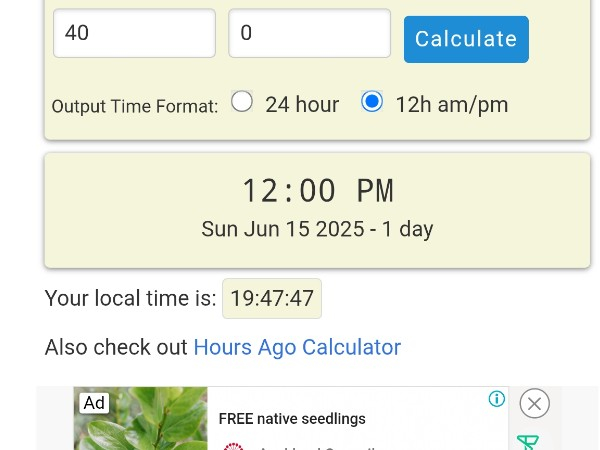The width and height of the screenshot is (600, 450).
Task: Focus the input field containing 40
Action: point(134,33)
